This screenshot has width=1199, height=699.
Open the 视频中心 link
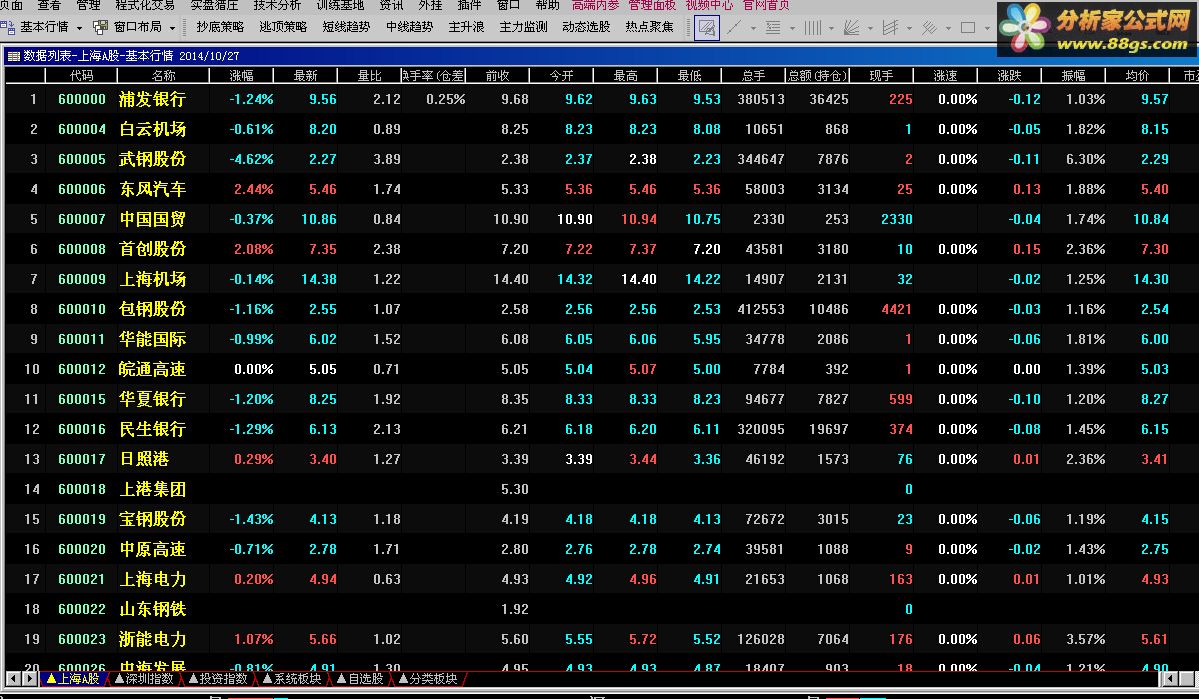point(709,5)
